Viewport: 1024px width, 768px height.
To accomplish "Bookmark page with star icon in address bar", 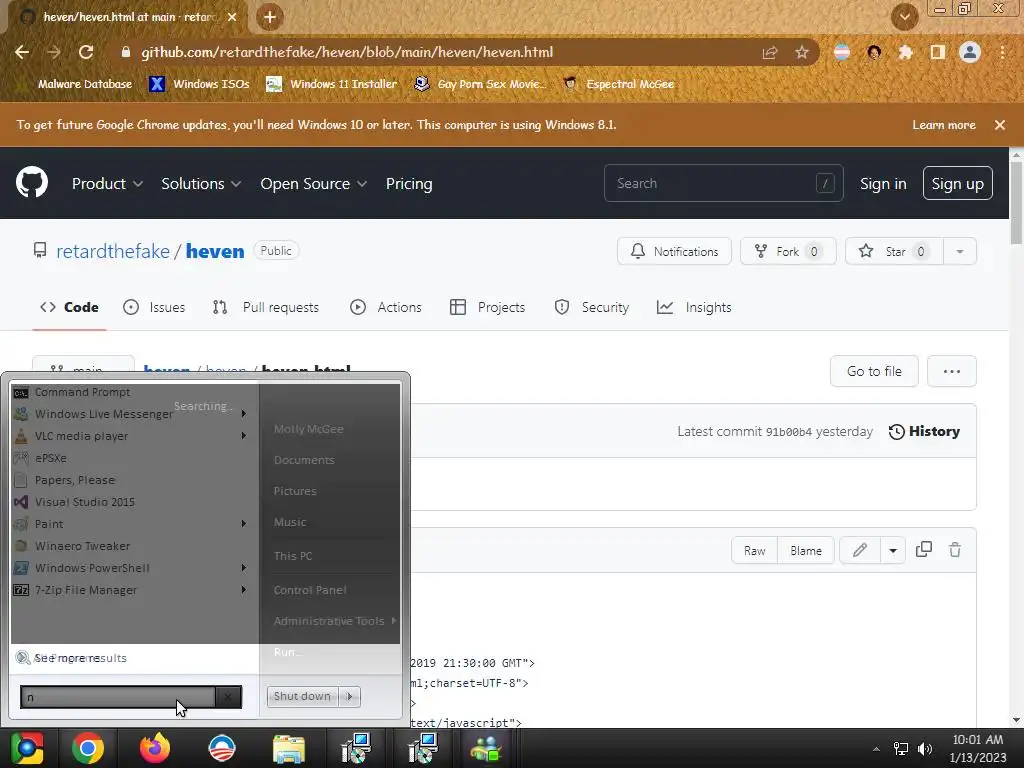I will coord(801,52).
